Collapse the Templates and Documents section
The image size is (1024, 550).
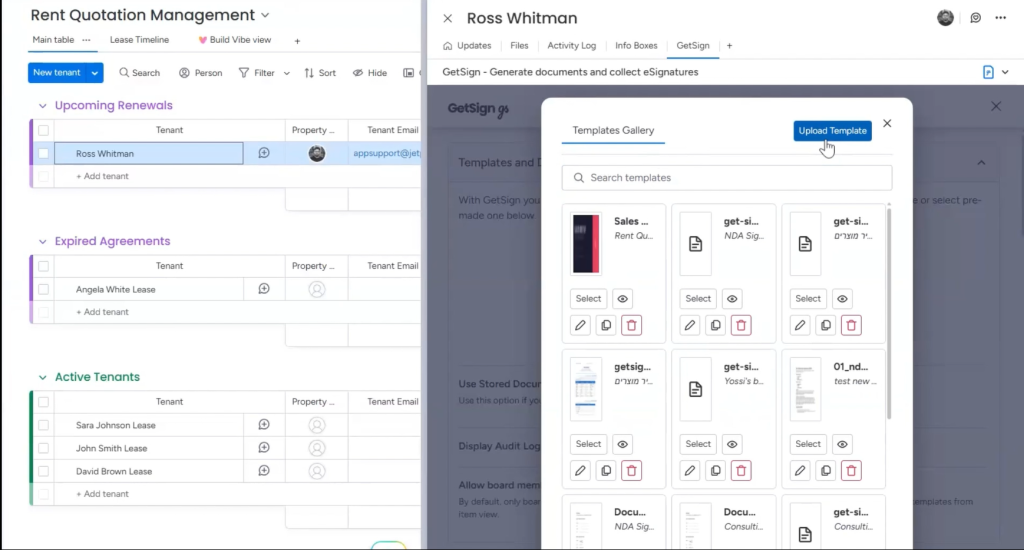click(x=981, y=163)
